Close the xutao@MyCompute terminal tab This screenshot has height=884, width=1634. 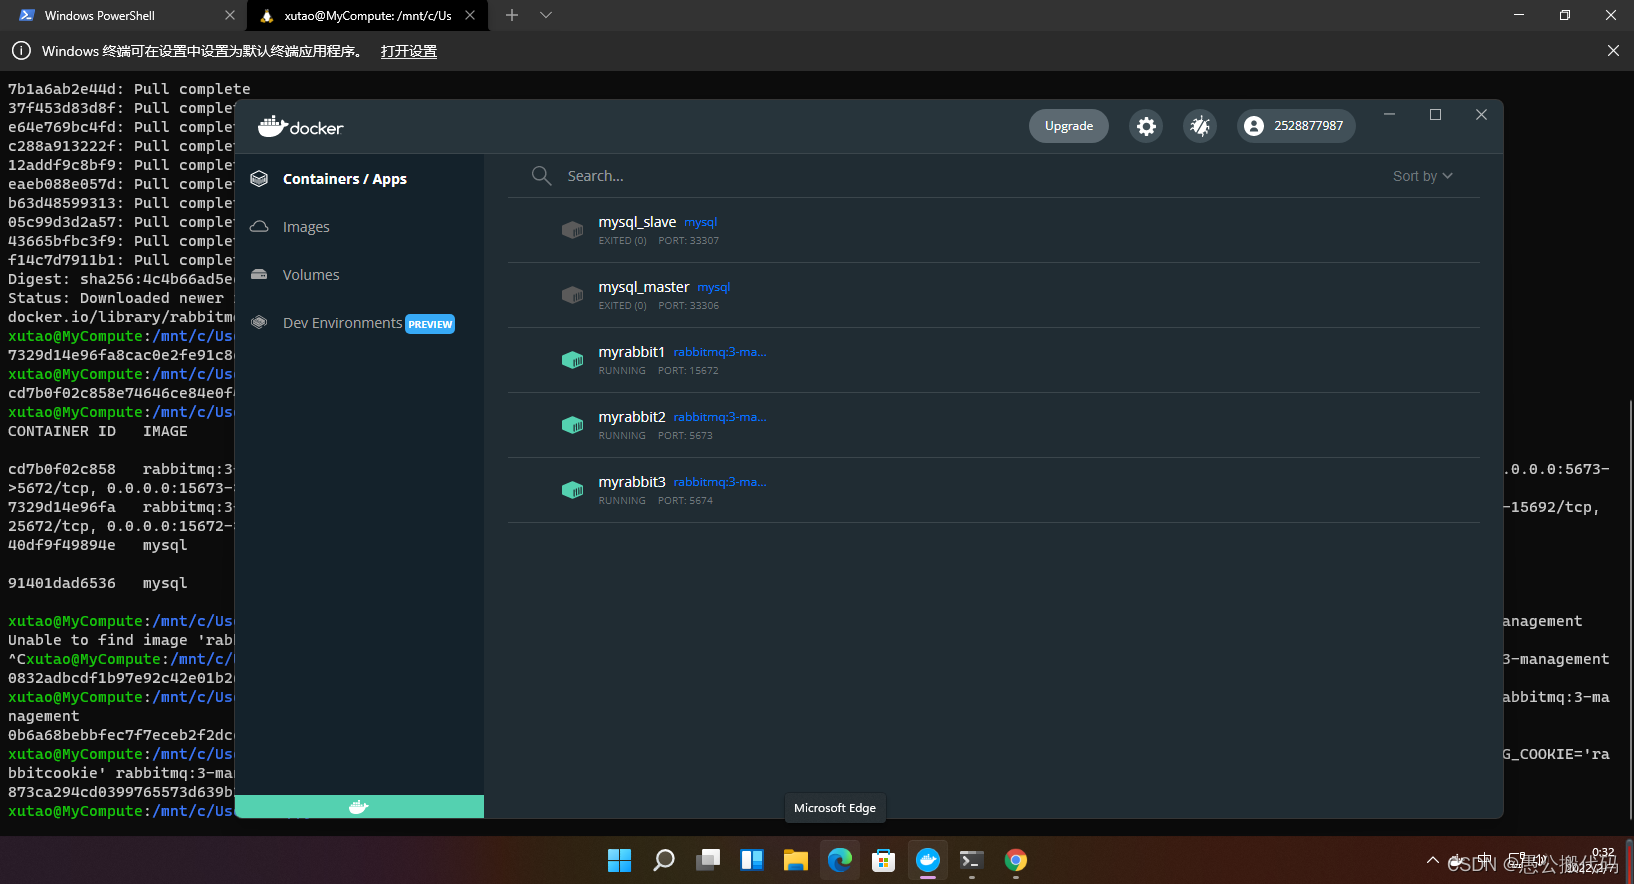pos(470,15)
